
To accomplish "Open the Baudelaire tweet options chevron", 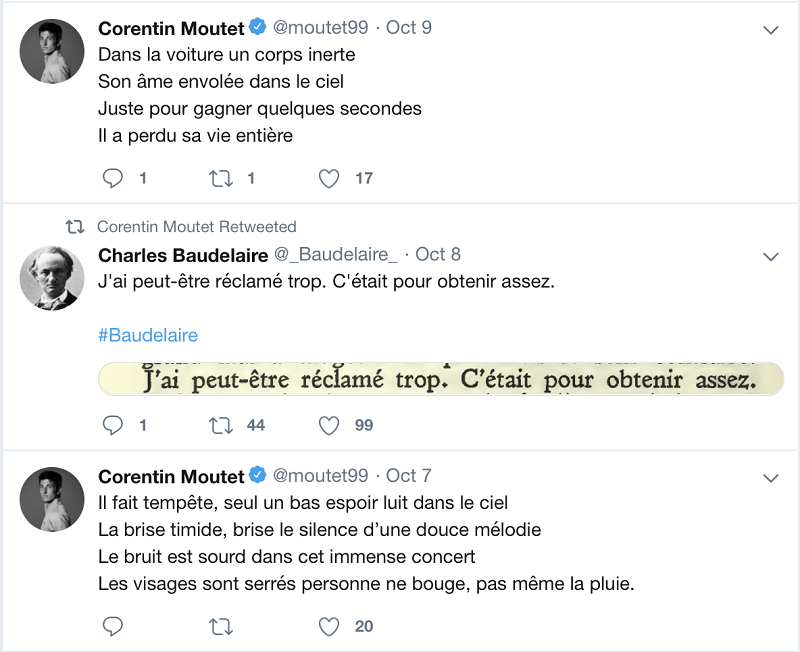I will point(770,257).
